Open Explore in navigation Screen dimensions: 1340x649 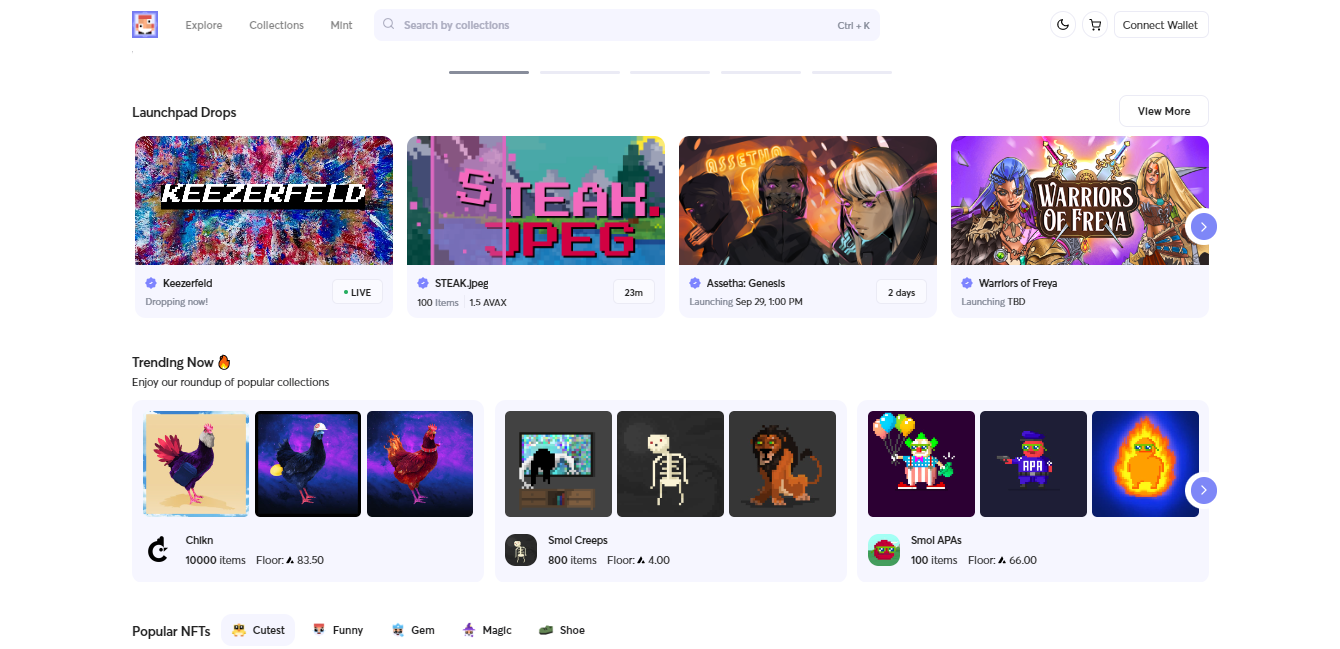coord(204,25)
